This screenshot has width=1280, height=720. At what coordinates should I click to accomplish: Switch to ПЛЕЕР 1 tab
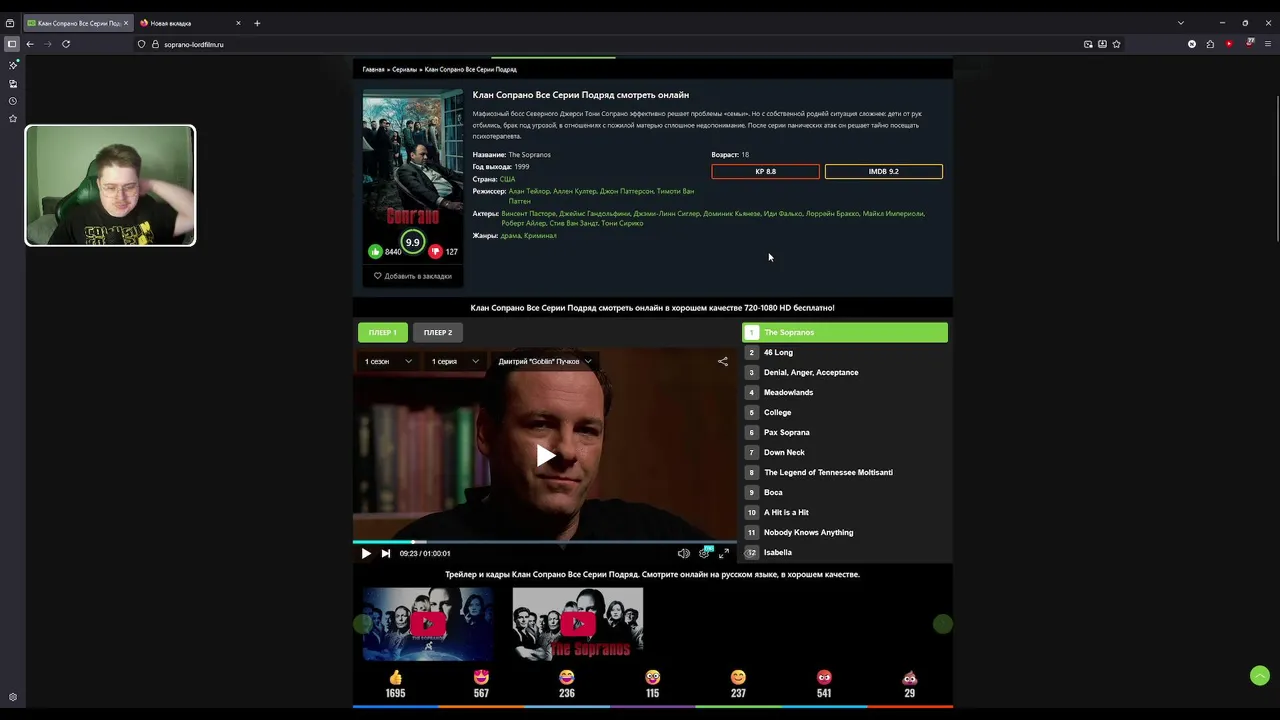pyautogui.click(x=383, y=332)
